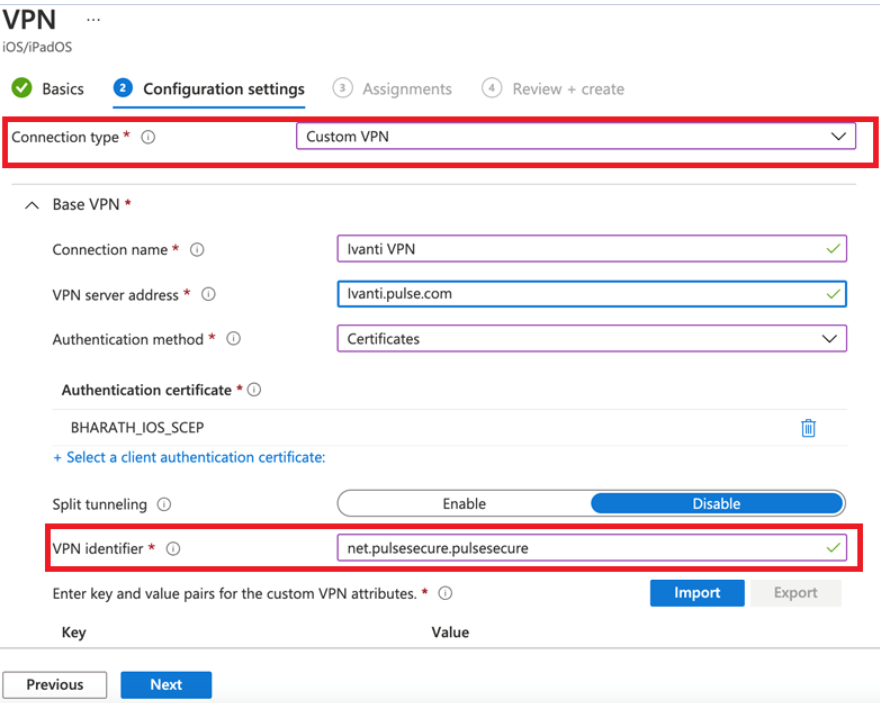Open the Authentication method dropdown
This screenshot has height=703, width=880.
pyautogui.click(x=591, y=339)
